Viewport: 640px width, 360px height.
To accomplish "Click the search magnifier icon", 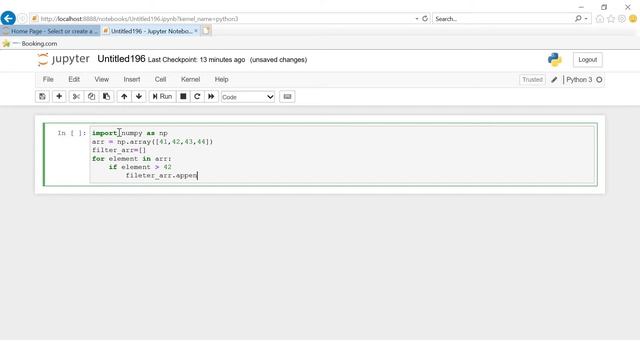I will (x=578, y=18).
